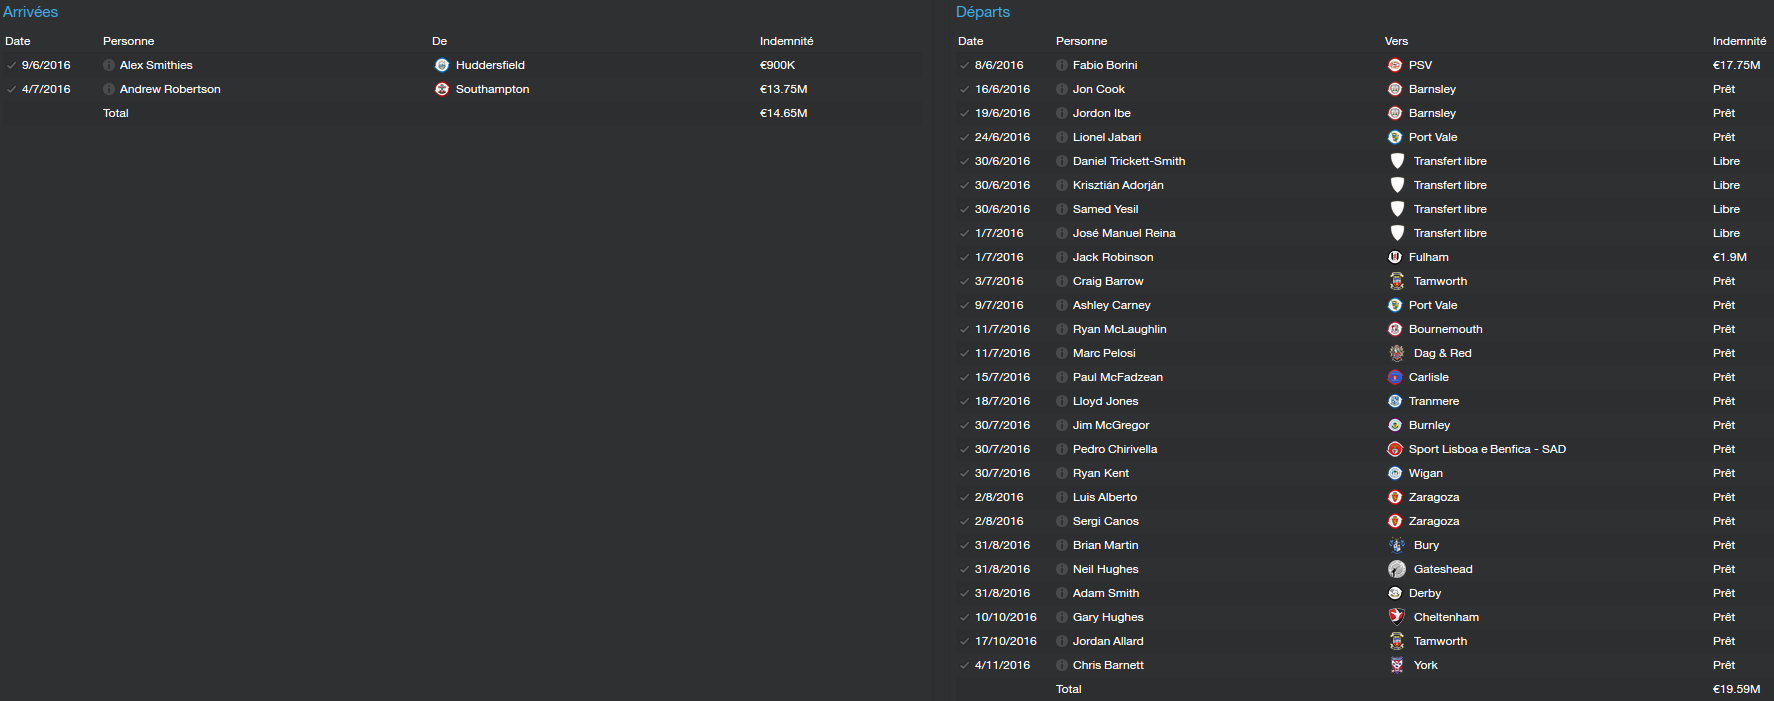Viewport: 1774px width, 701px height.
Task: Click the Huddersfield club badge icon
Action: pos(442,65)
